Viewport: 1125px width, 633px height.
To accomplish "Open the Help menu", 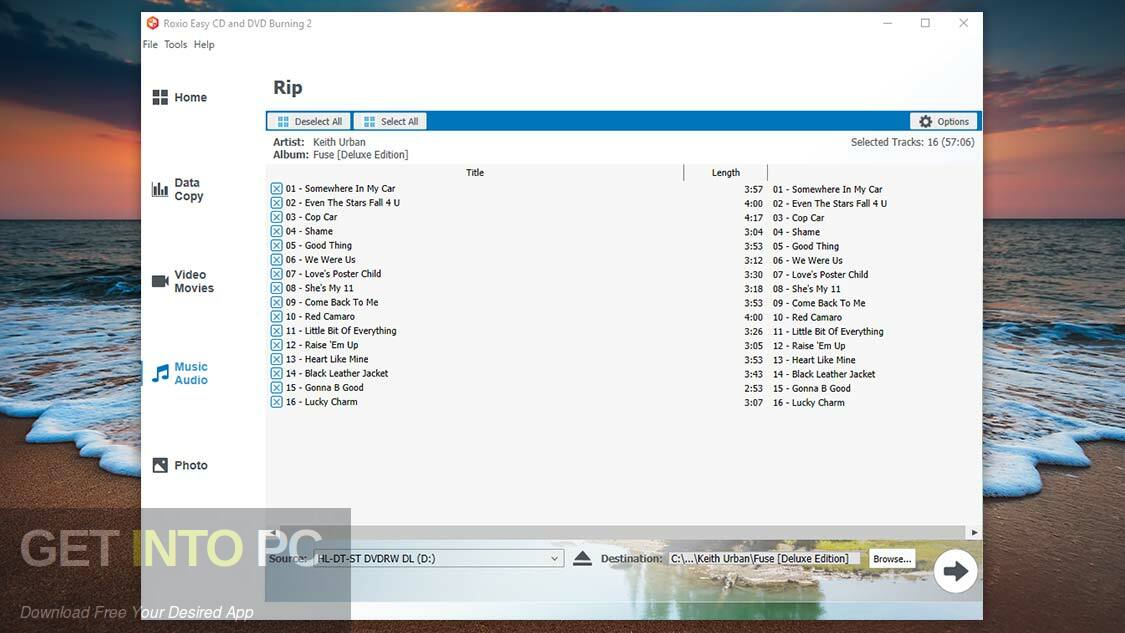I will tap(204, 44).
